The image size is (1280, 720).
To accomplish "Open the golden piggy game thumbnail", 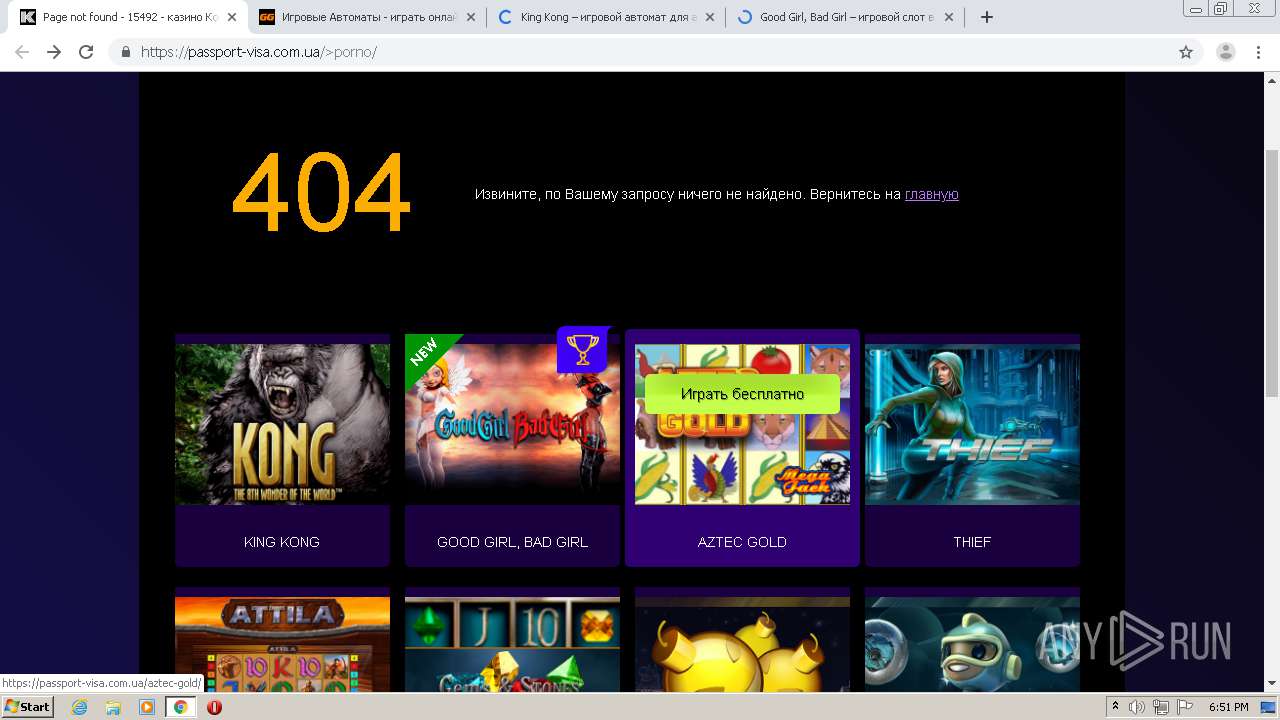I will pyautogui.click(x=742, y=644).
